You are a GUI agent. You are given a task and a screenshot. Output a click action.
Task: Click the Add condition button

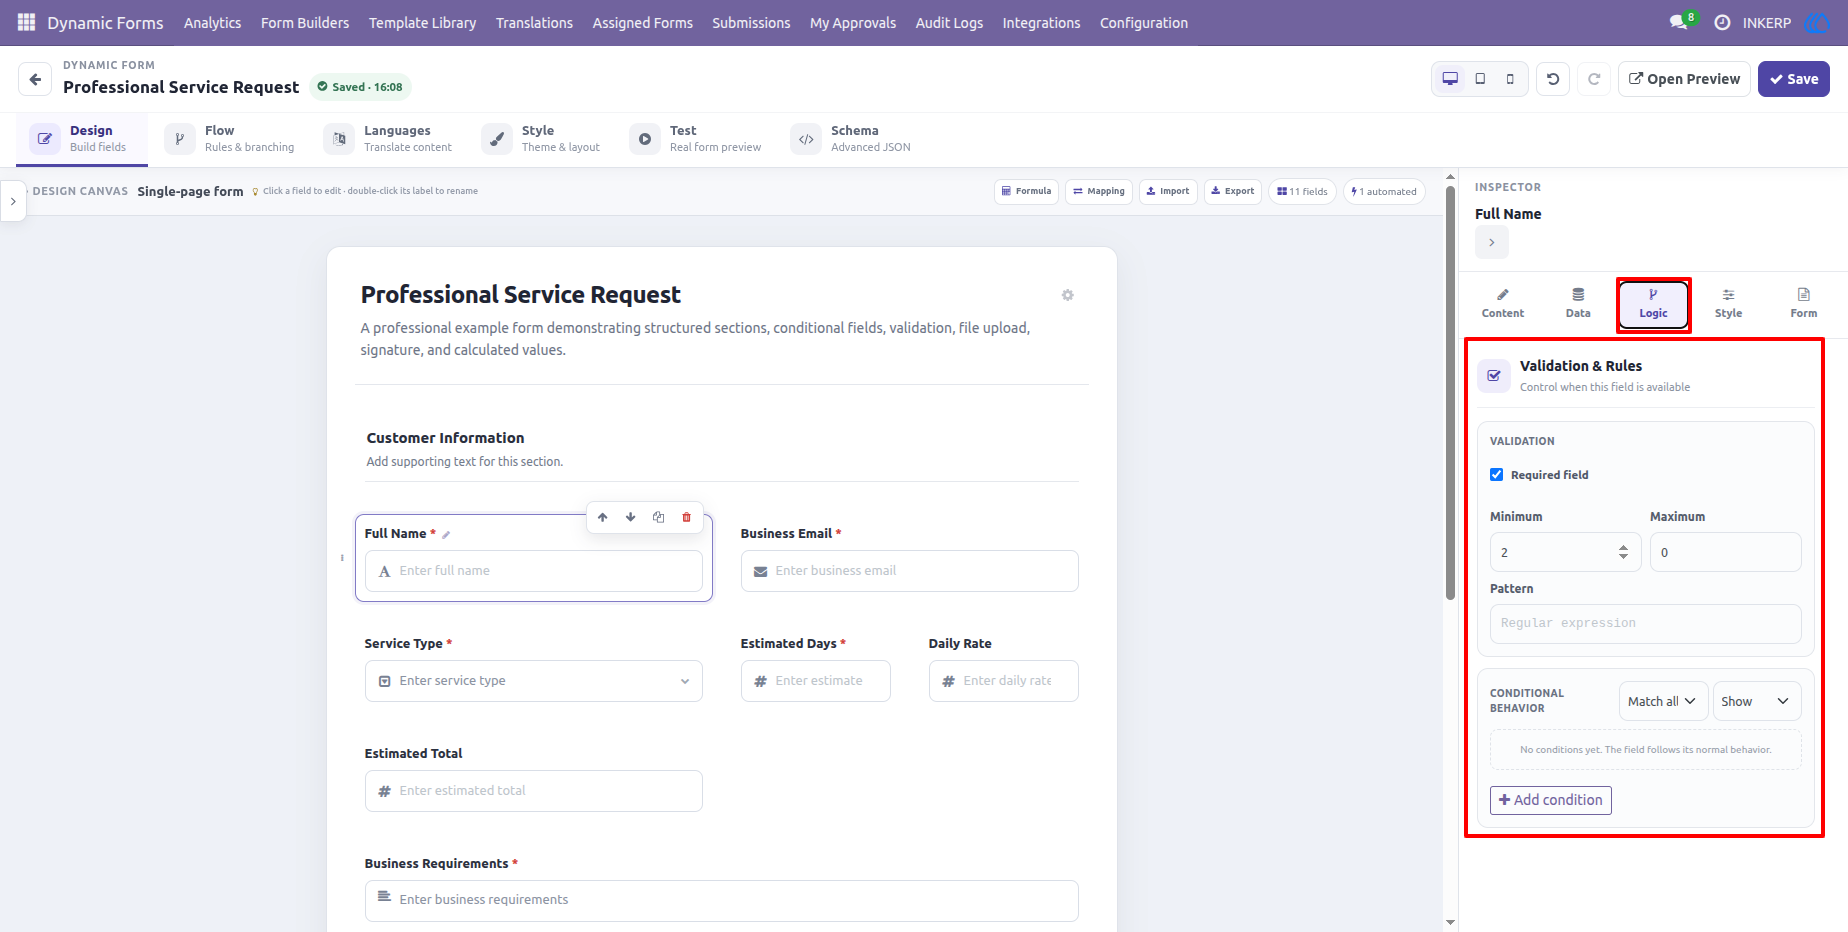(x=1551, y=800)
